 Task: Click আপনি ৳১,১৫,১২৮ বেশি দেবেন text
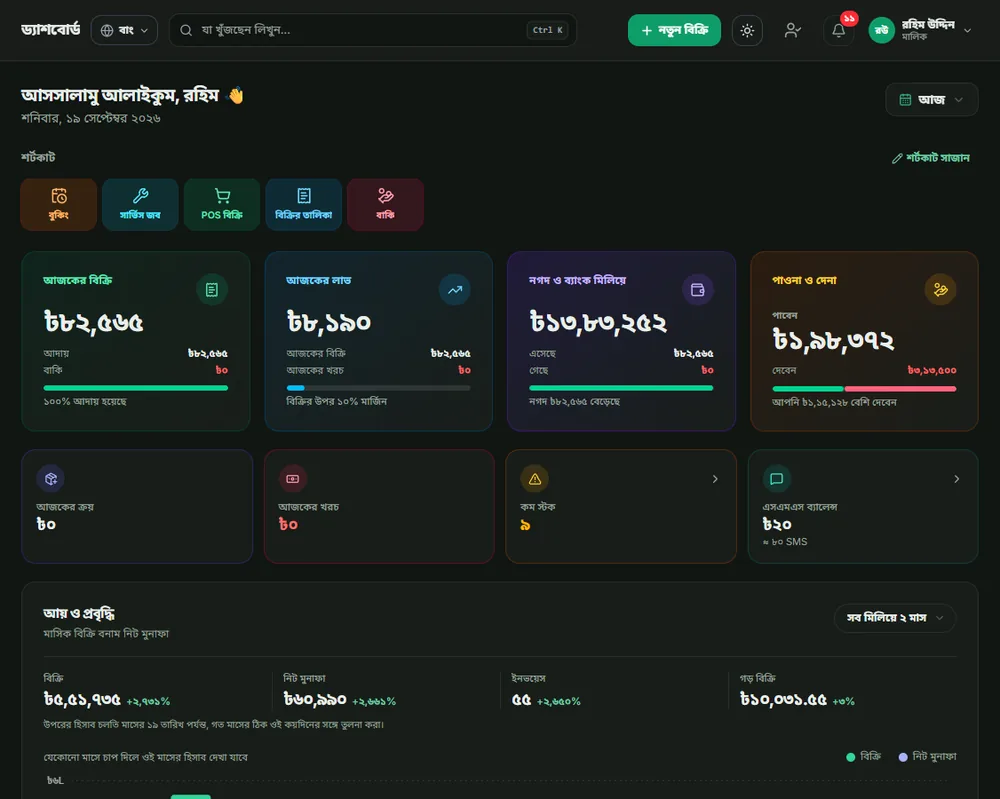(834, 402)
